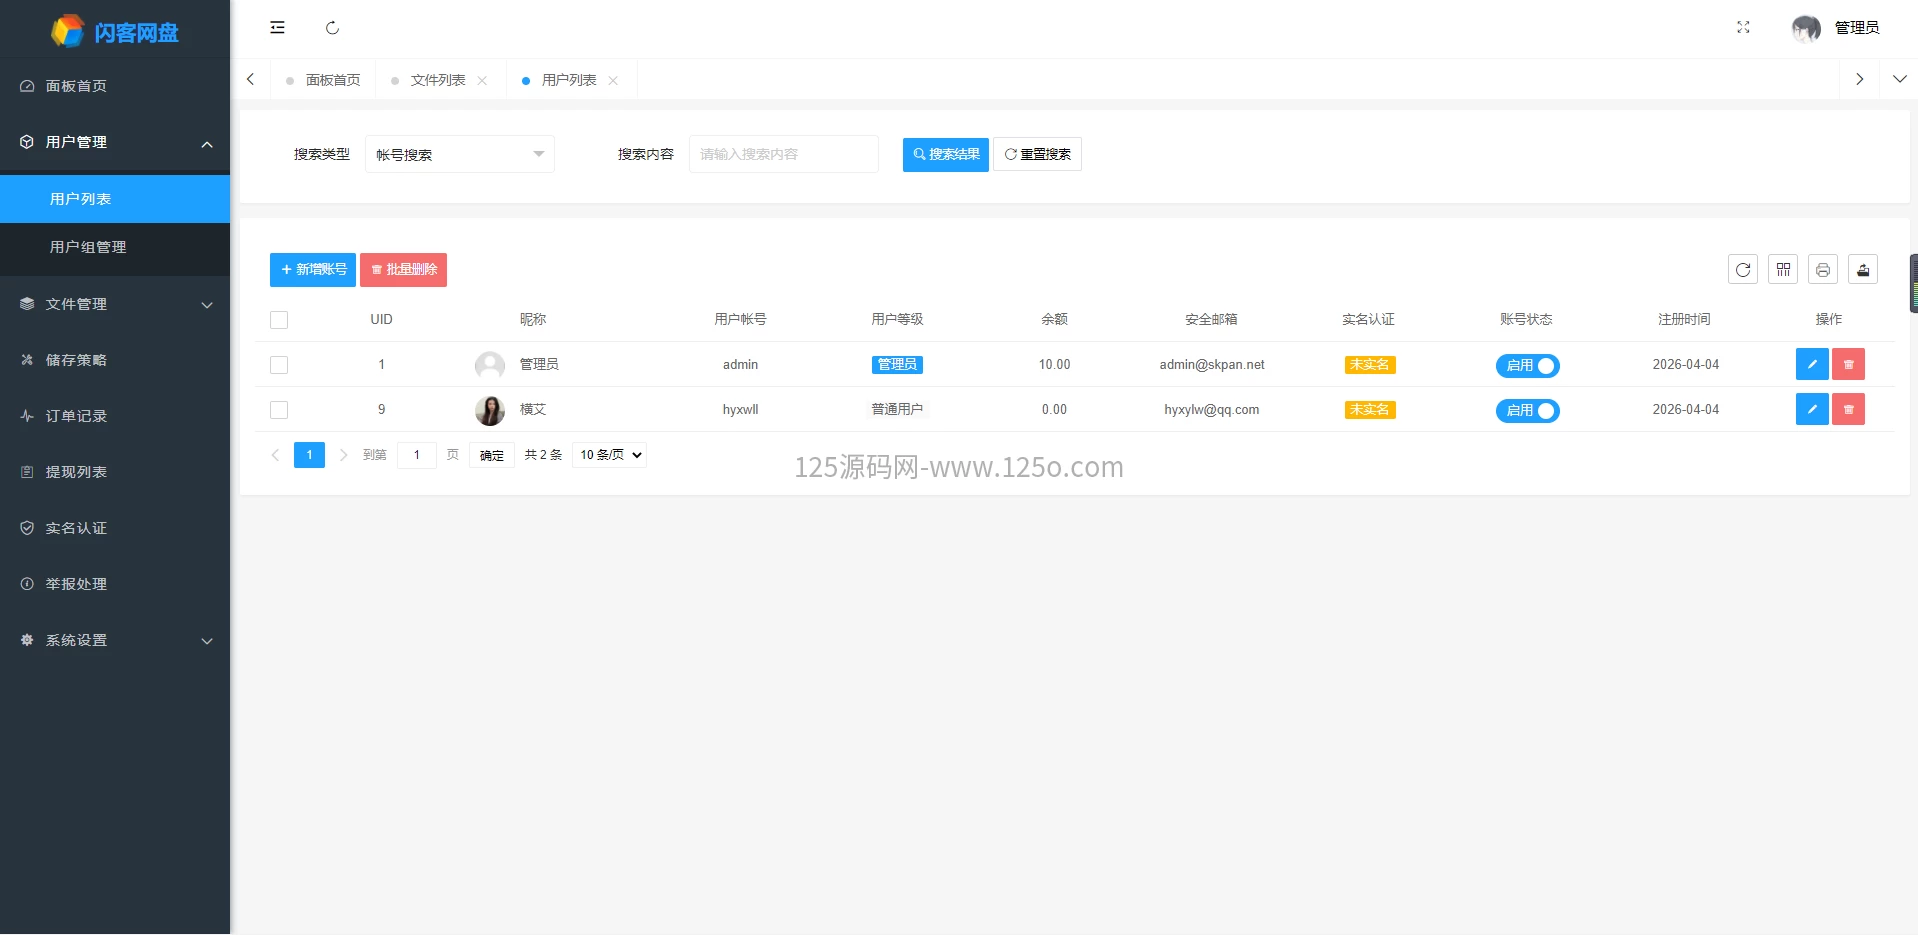1918x935 pixels.
Task: Export the user table data
Action: [1862, 270]
